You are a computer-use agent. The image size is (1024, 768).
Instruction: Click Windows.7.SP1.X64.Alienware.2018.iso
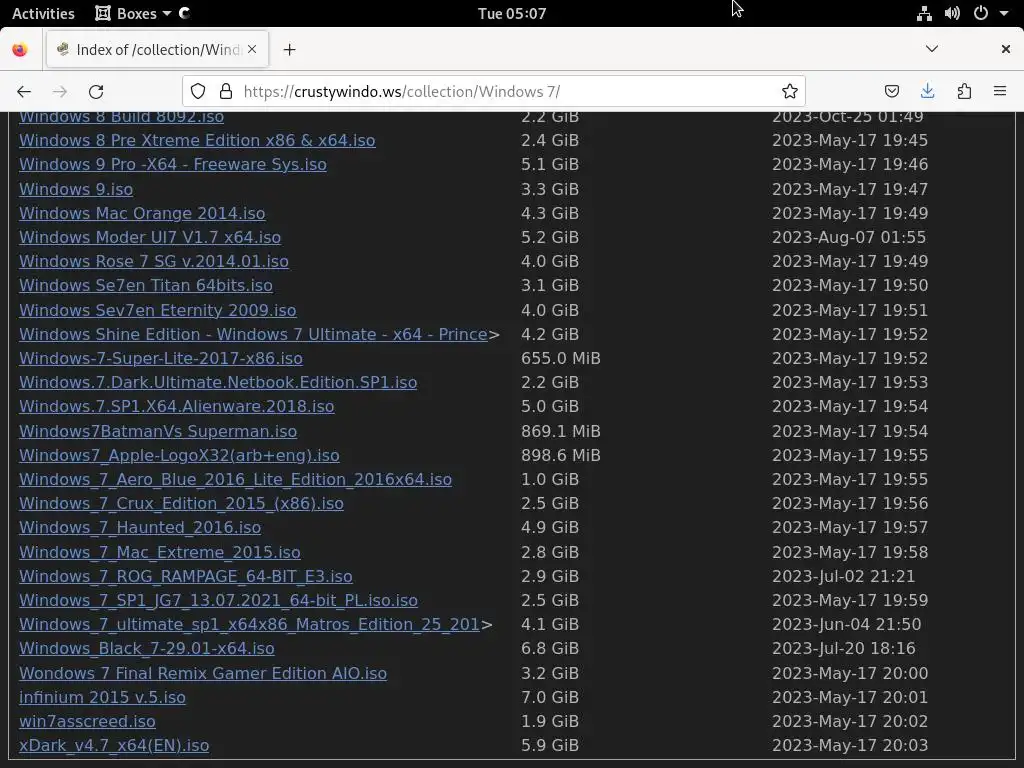pyautogui.click(x=177, y=406)
